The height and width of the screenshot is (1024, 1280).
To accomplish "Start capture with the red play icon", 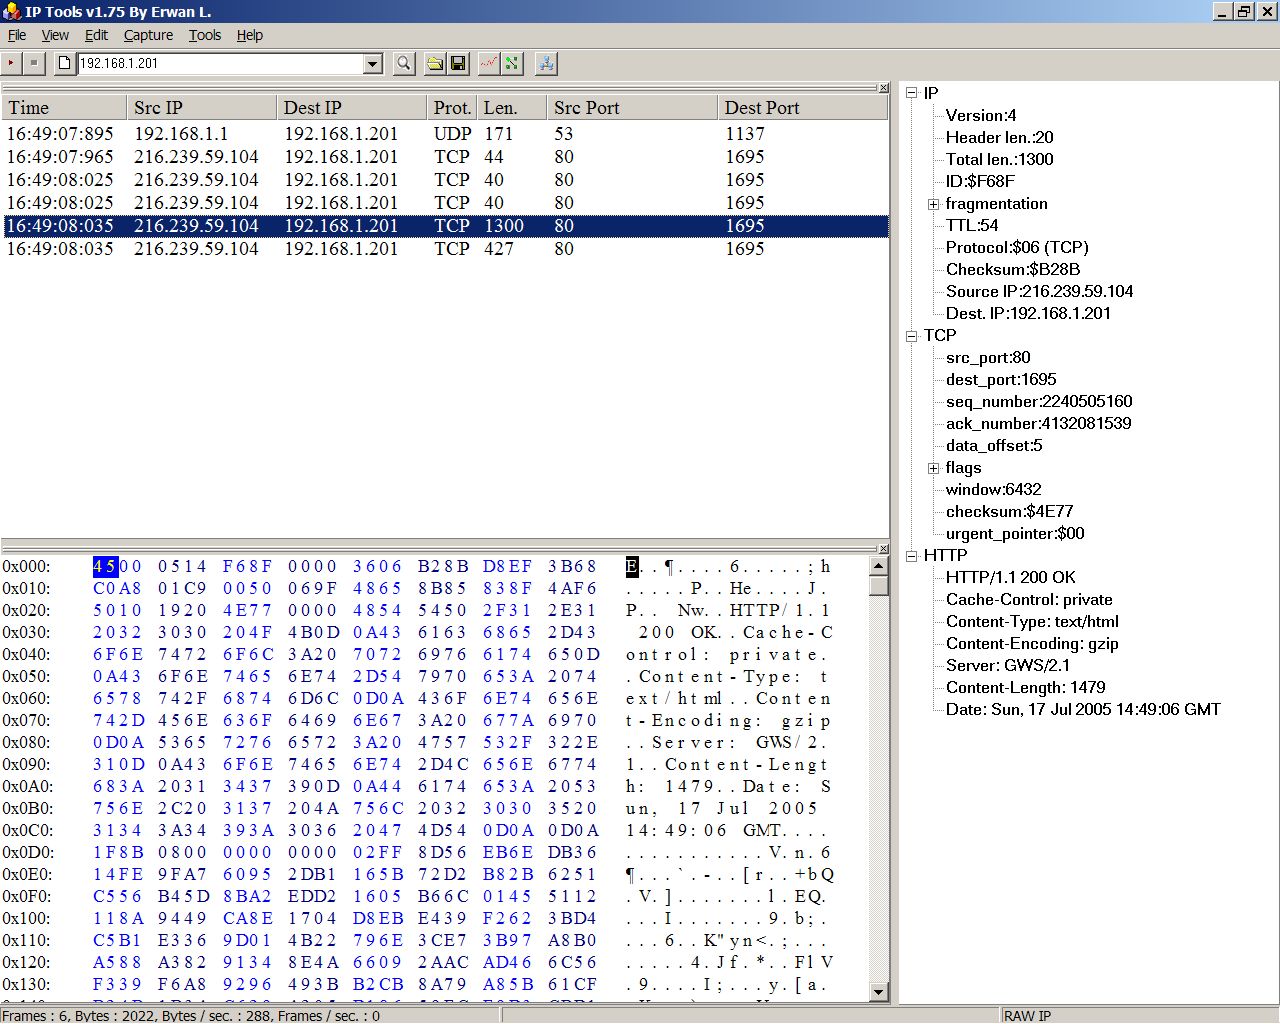I will [x=11, y=64].
